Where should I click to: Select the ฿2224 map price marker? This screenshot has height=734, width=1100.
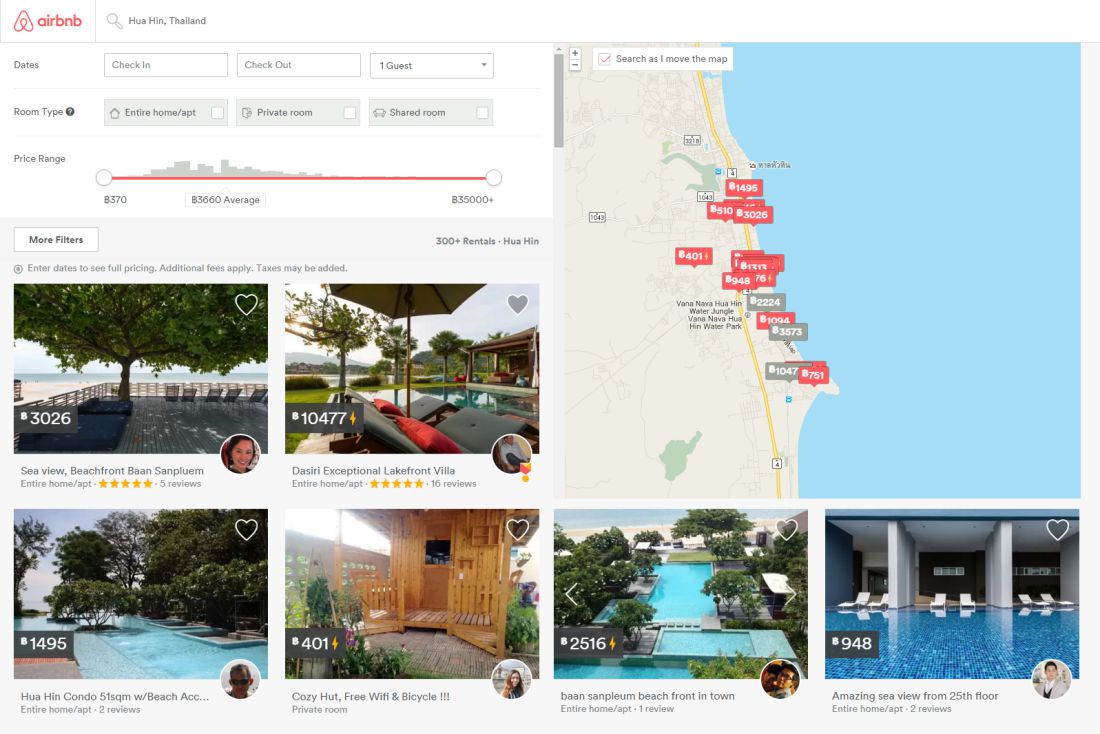coord(766,302)
